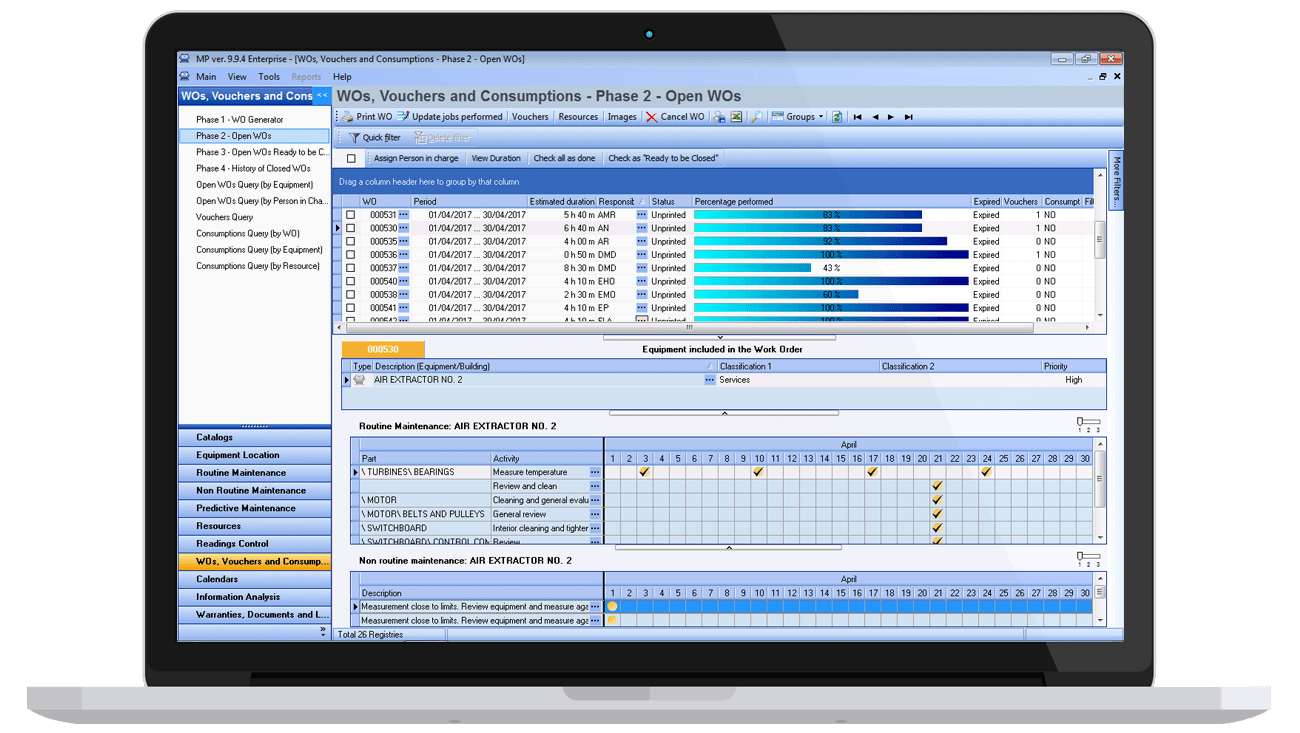Open ellipsis for General review activity
Screen dimensions: 1300x733
coord(595,514)
